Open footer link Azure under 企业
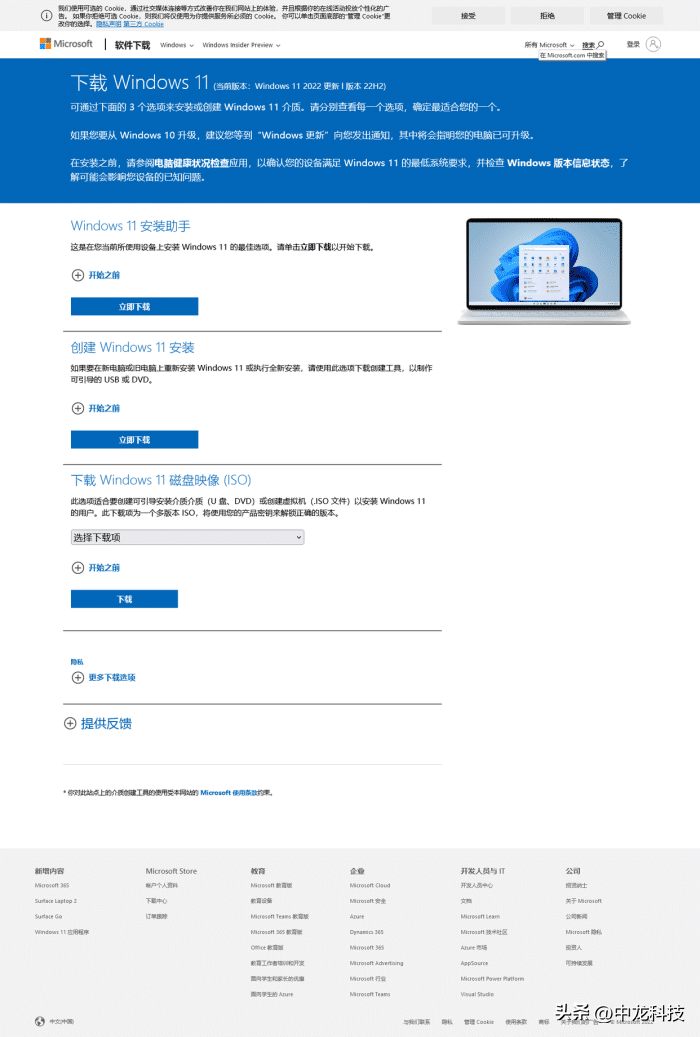Image resolution: width=700 pixels, height=1037 pixels. [x=357, y=917]
